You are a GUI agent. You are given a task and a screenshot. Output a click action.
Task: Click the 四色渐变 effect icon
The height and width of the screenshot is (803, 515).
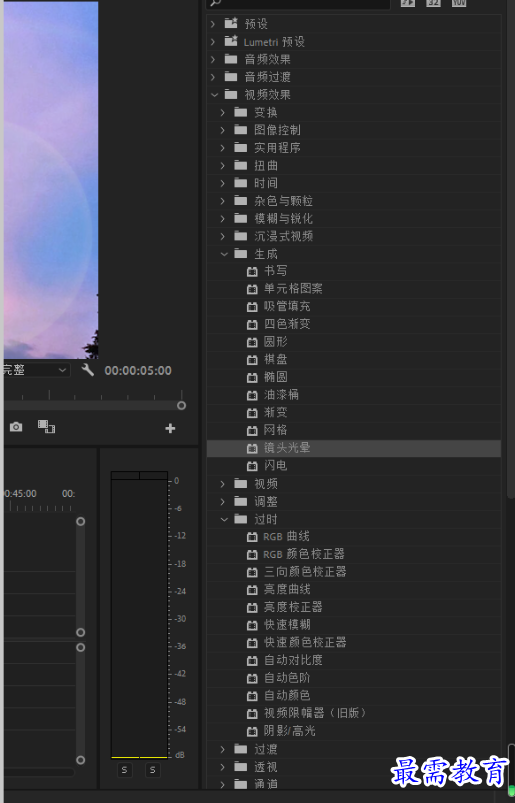pos(252,324)
